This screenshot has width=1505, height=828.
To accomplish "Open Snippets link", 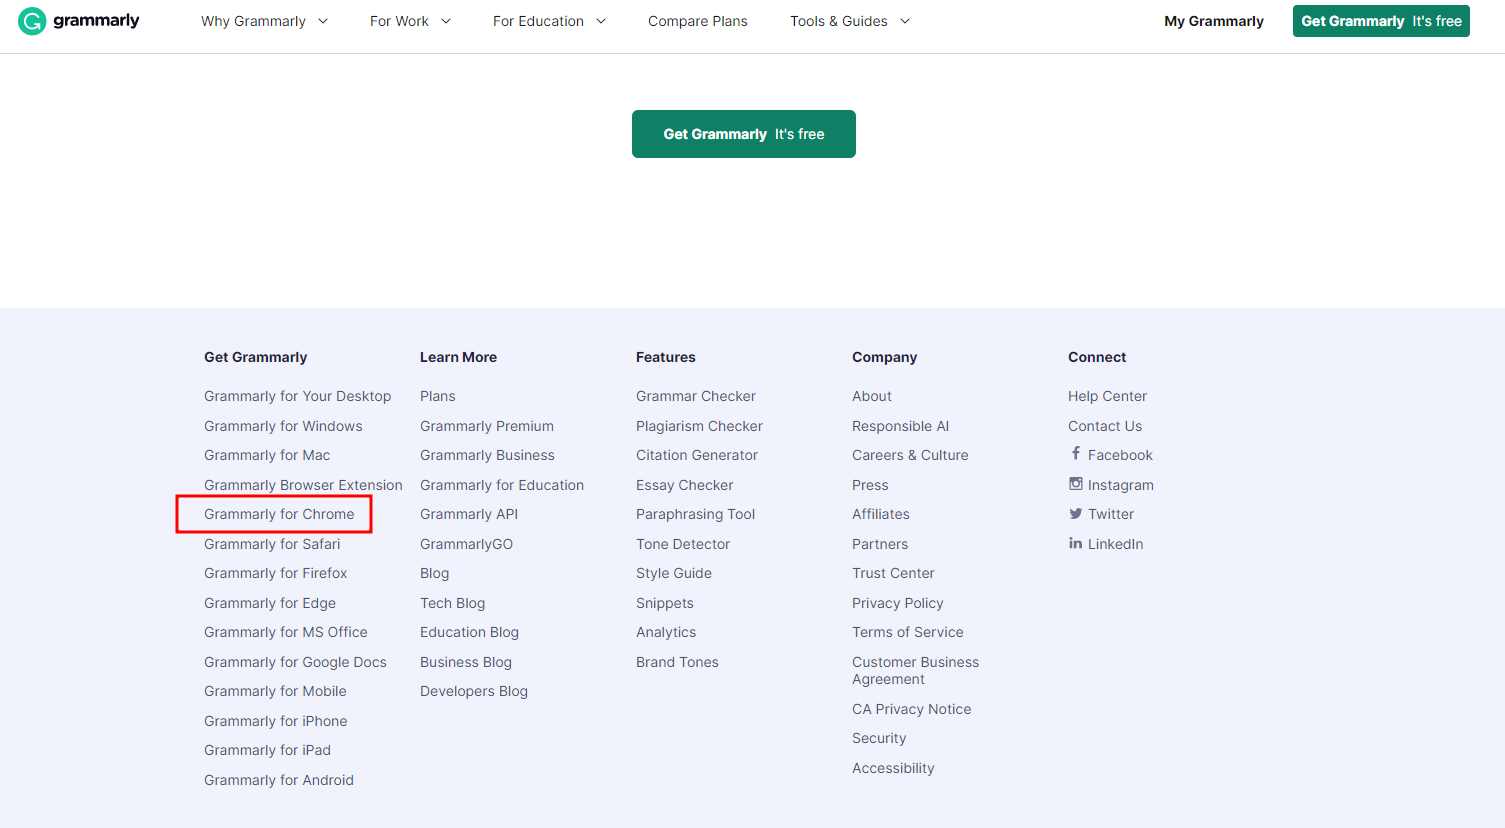I will [x=665, y=603].
